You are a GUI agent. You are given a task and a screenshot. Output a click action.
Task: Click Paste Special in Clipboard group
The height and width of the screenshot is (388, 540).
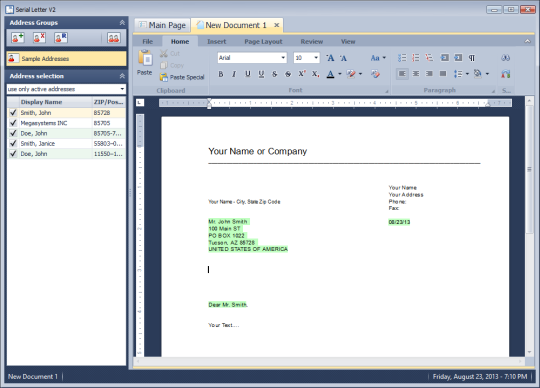(182, 77)
